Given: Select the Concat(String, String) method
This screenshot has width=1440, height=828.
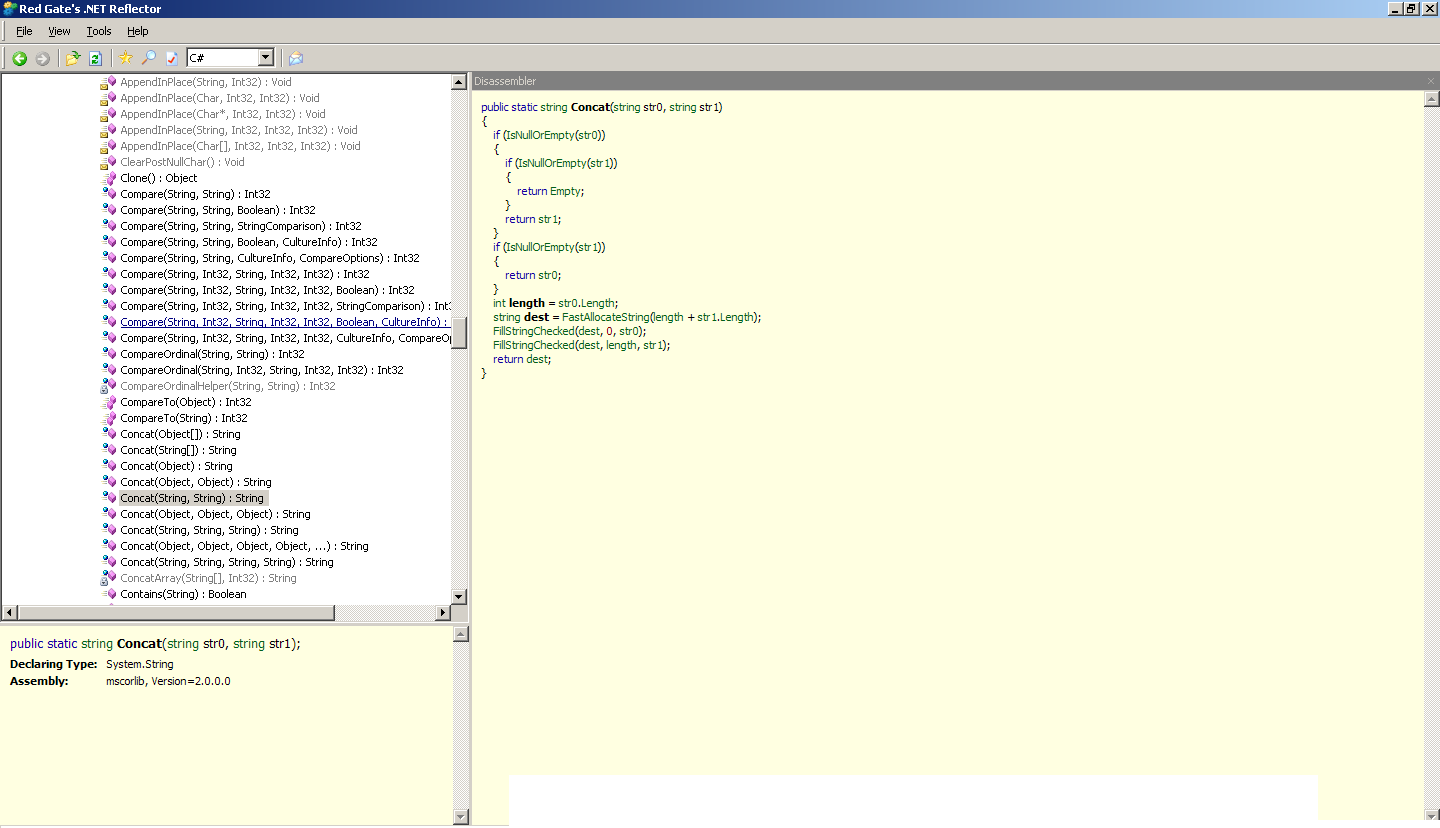Looking at the screenshot, I should tap(191, 497).
